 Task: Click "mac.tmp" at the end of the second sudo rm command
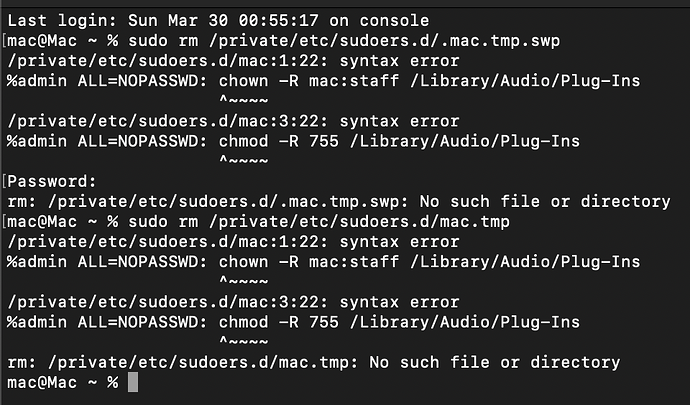point(474,221)
